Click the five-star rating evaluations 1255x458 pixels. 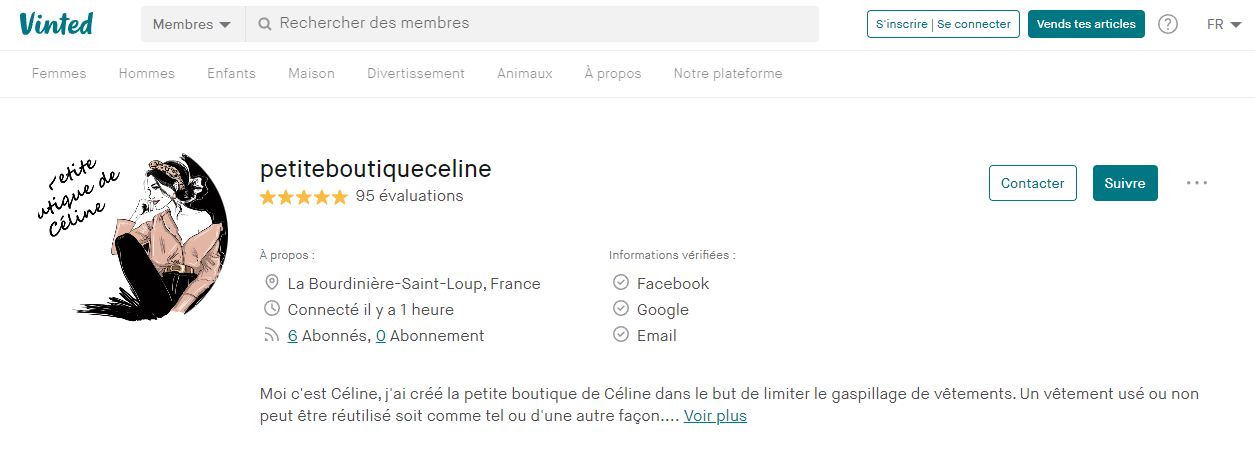tap(361, 196)
